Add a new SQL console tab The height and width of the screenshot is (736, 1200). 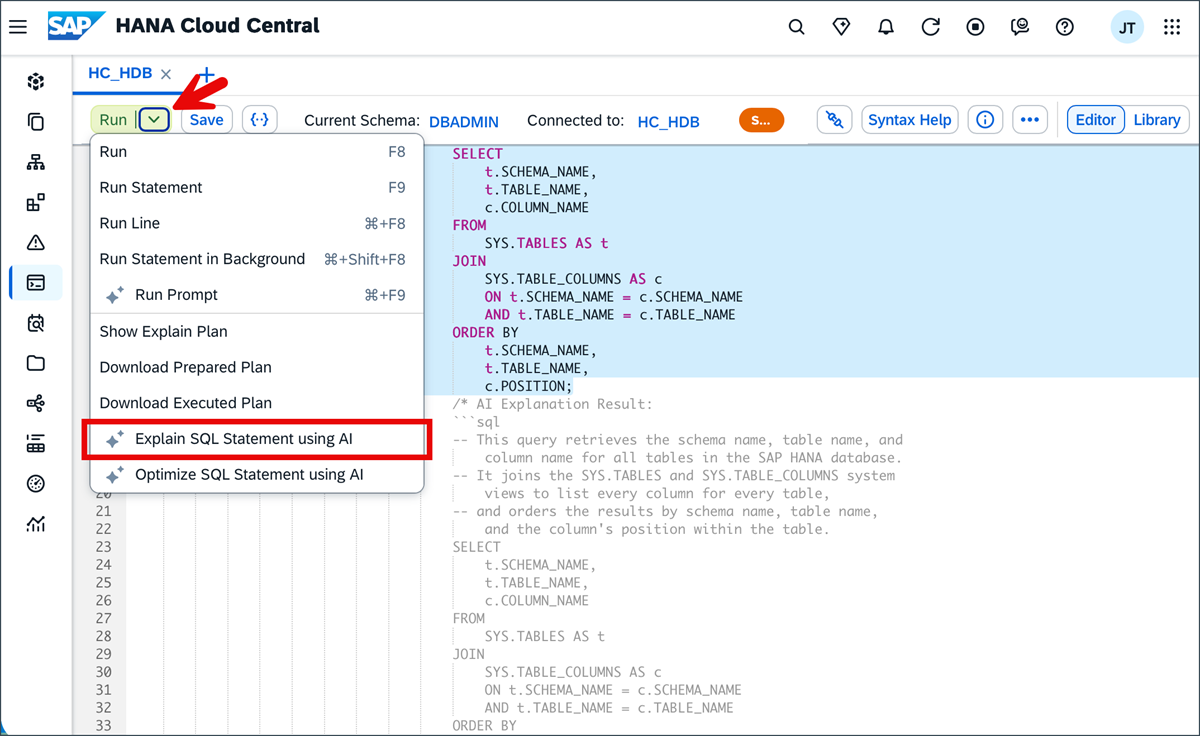pos(207,74)
